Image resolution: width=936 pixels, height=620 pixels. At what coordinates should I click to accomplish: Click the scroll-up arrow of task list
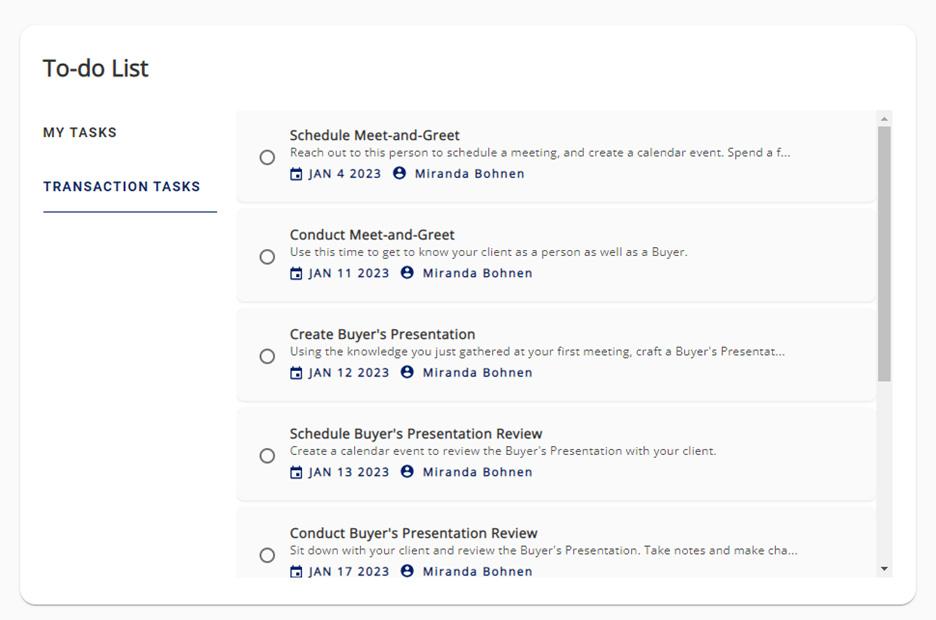click(885, 119)
